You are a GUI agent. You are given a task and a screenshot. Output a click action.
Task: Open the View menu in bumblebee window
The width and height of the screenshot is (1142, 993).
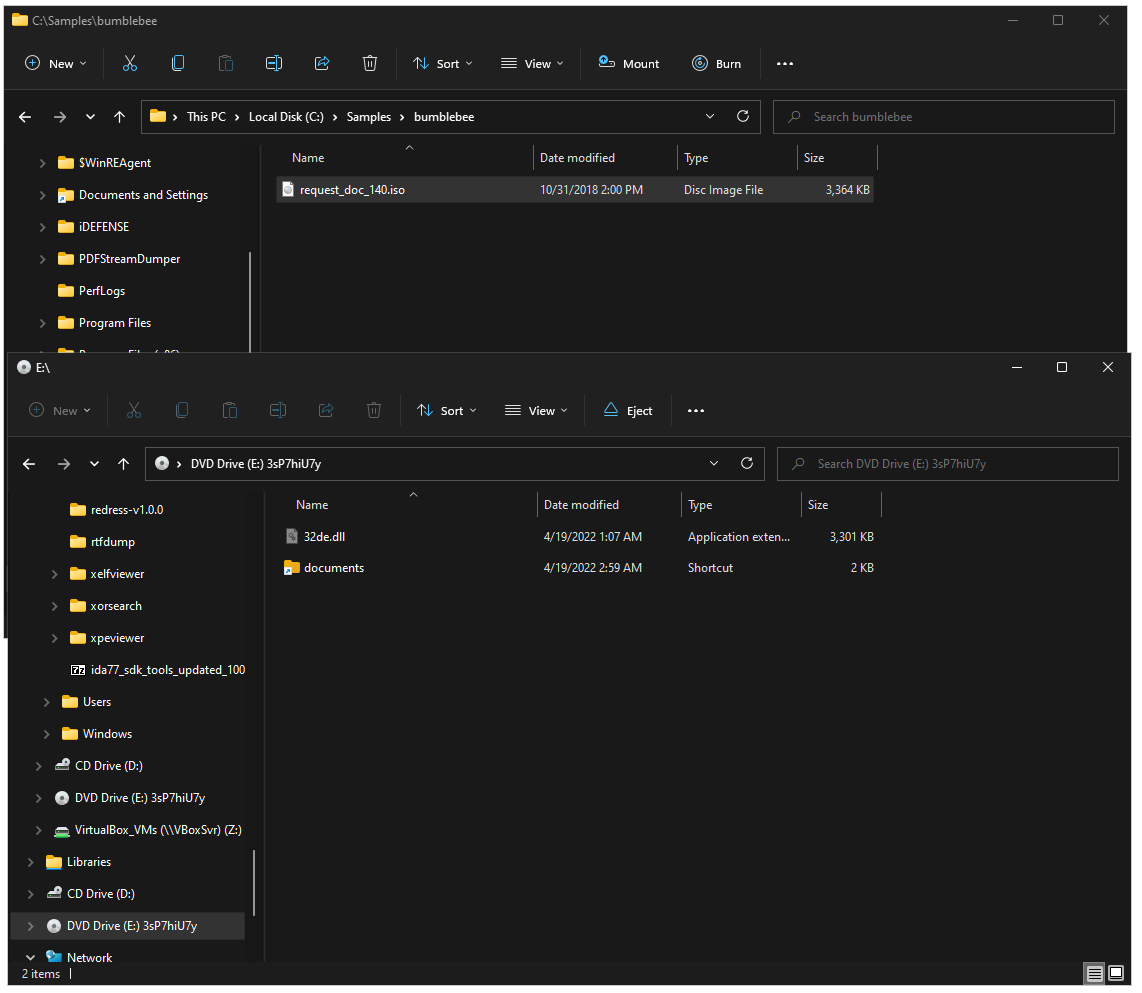coord(532,63)
